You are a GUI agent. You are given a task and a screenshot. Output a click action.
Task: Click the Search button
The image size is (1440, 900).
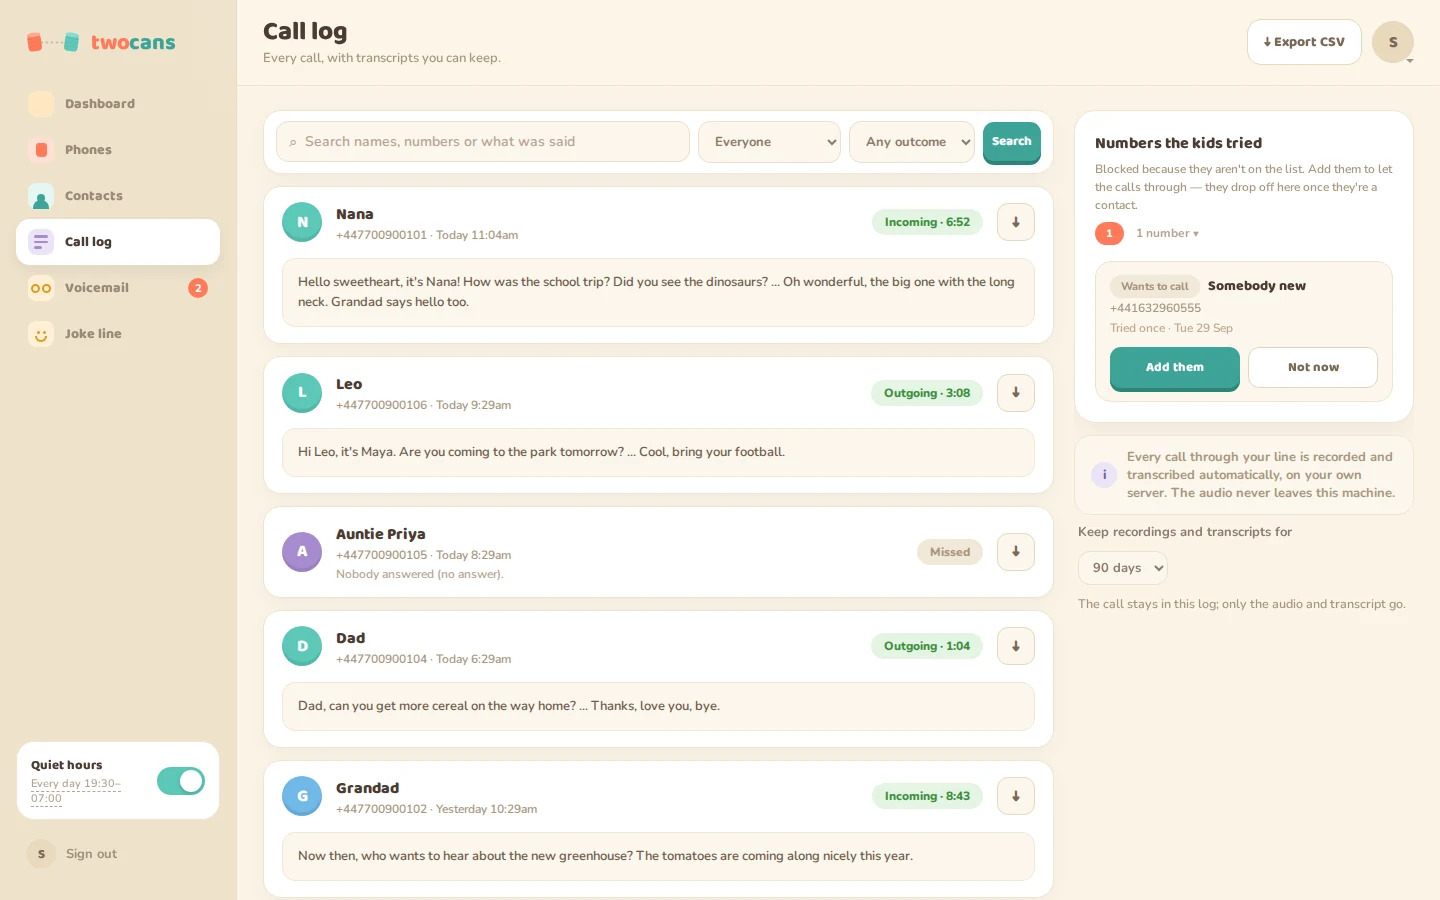pos(1012,142)
